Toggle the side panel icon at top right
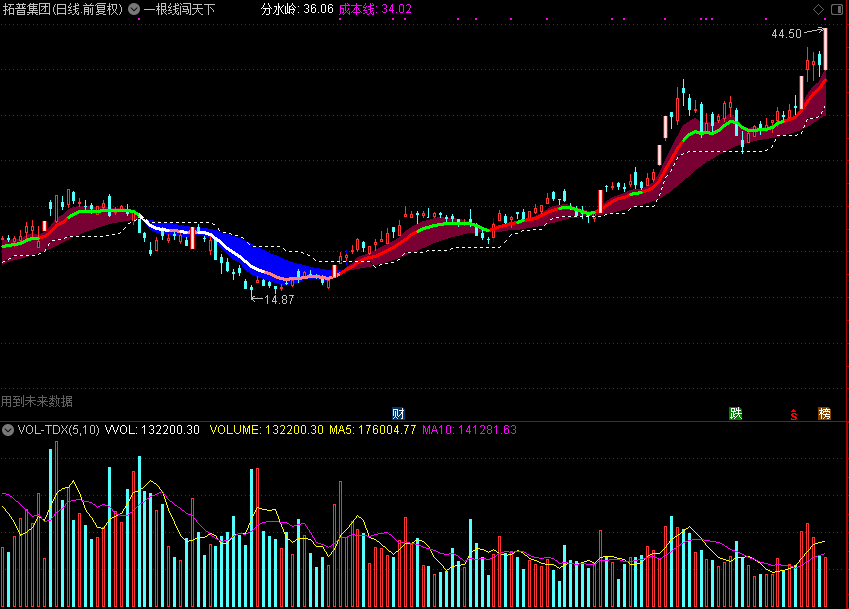 (x=837, y=9)
